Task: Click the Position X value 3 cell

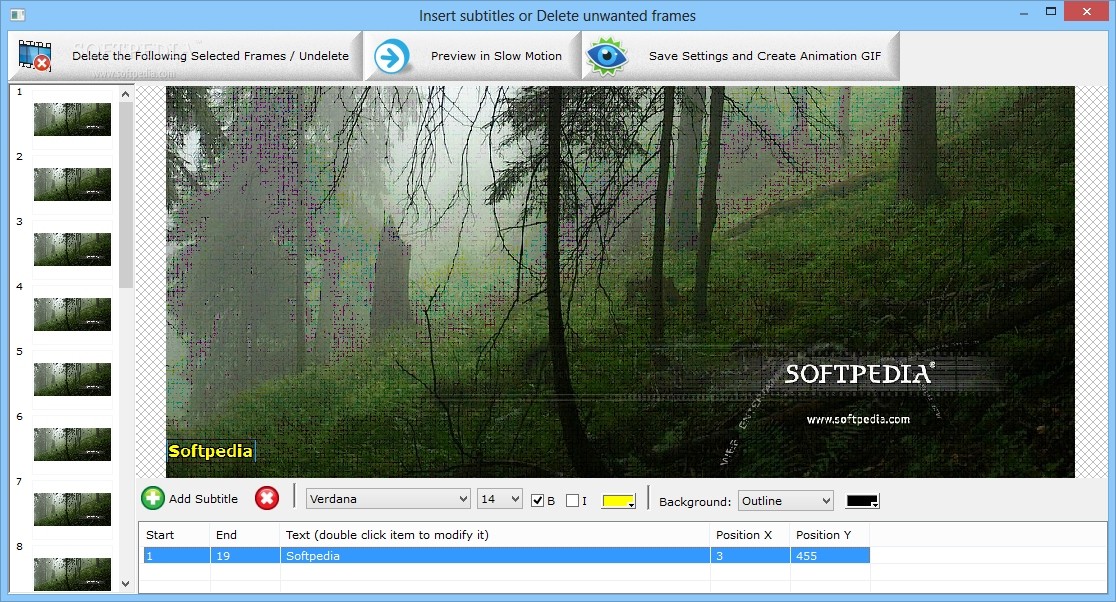Action: pyautogui.click(x=750, y=556)
